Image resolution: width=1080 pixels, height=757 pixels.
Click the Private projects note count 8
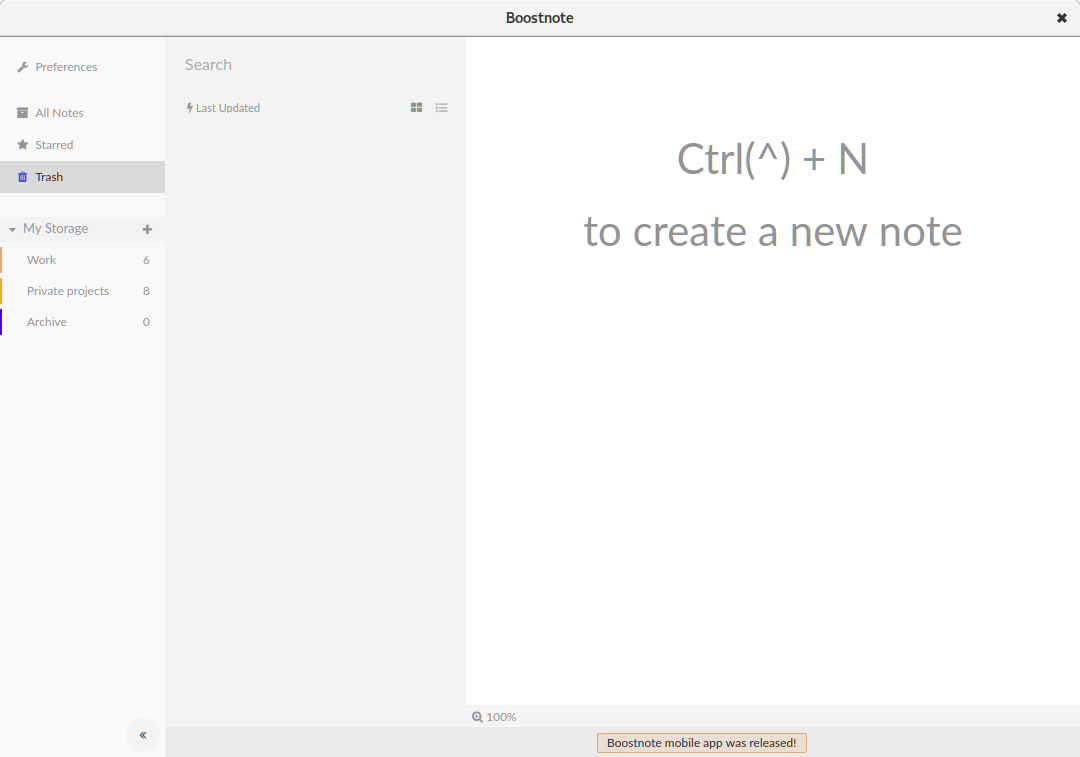(146, 291)
